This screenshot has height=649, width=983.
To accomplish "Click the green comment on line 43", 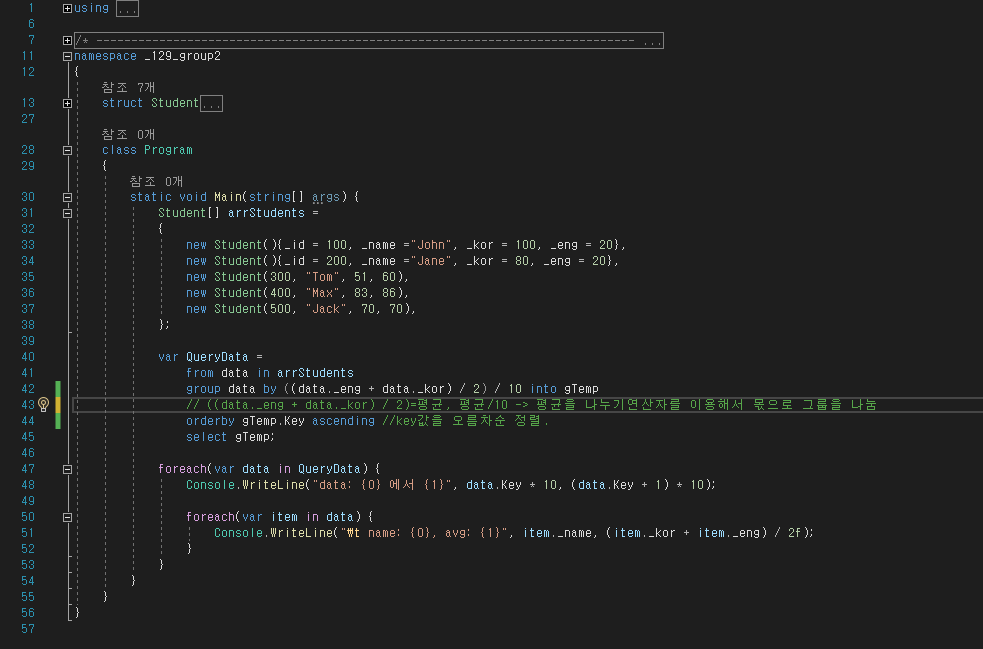I will [x=531, y=404].
